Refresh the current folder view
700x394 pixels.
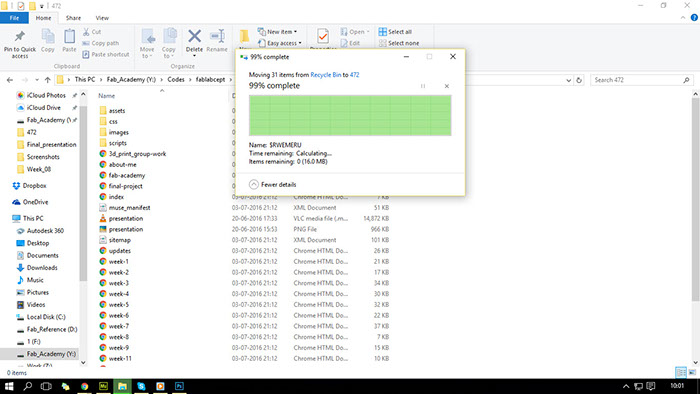(x=579, y=80)
